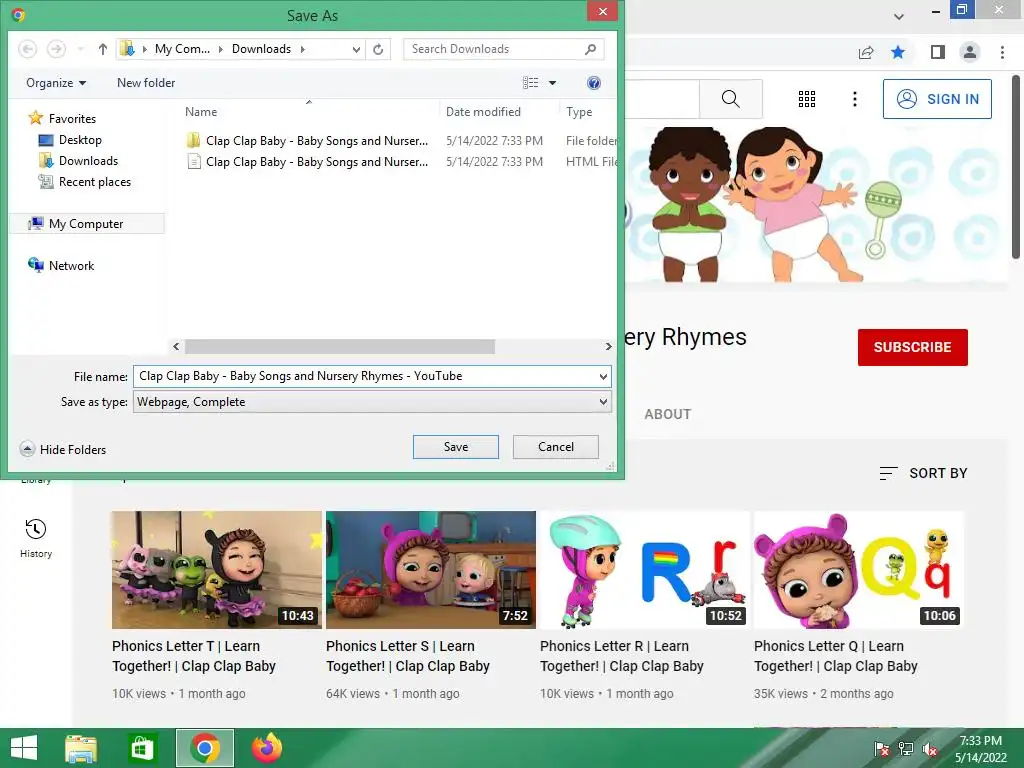Select the Clap Clap Baby HTML file row
Image resolution: width=1024 pixels, height=768 pixels.
tap(400, 161)
